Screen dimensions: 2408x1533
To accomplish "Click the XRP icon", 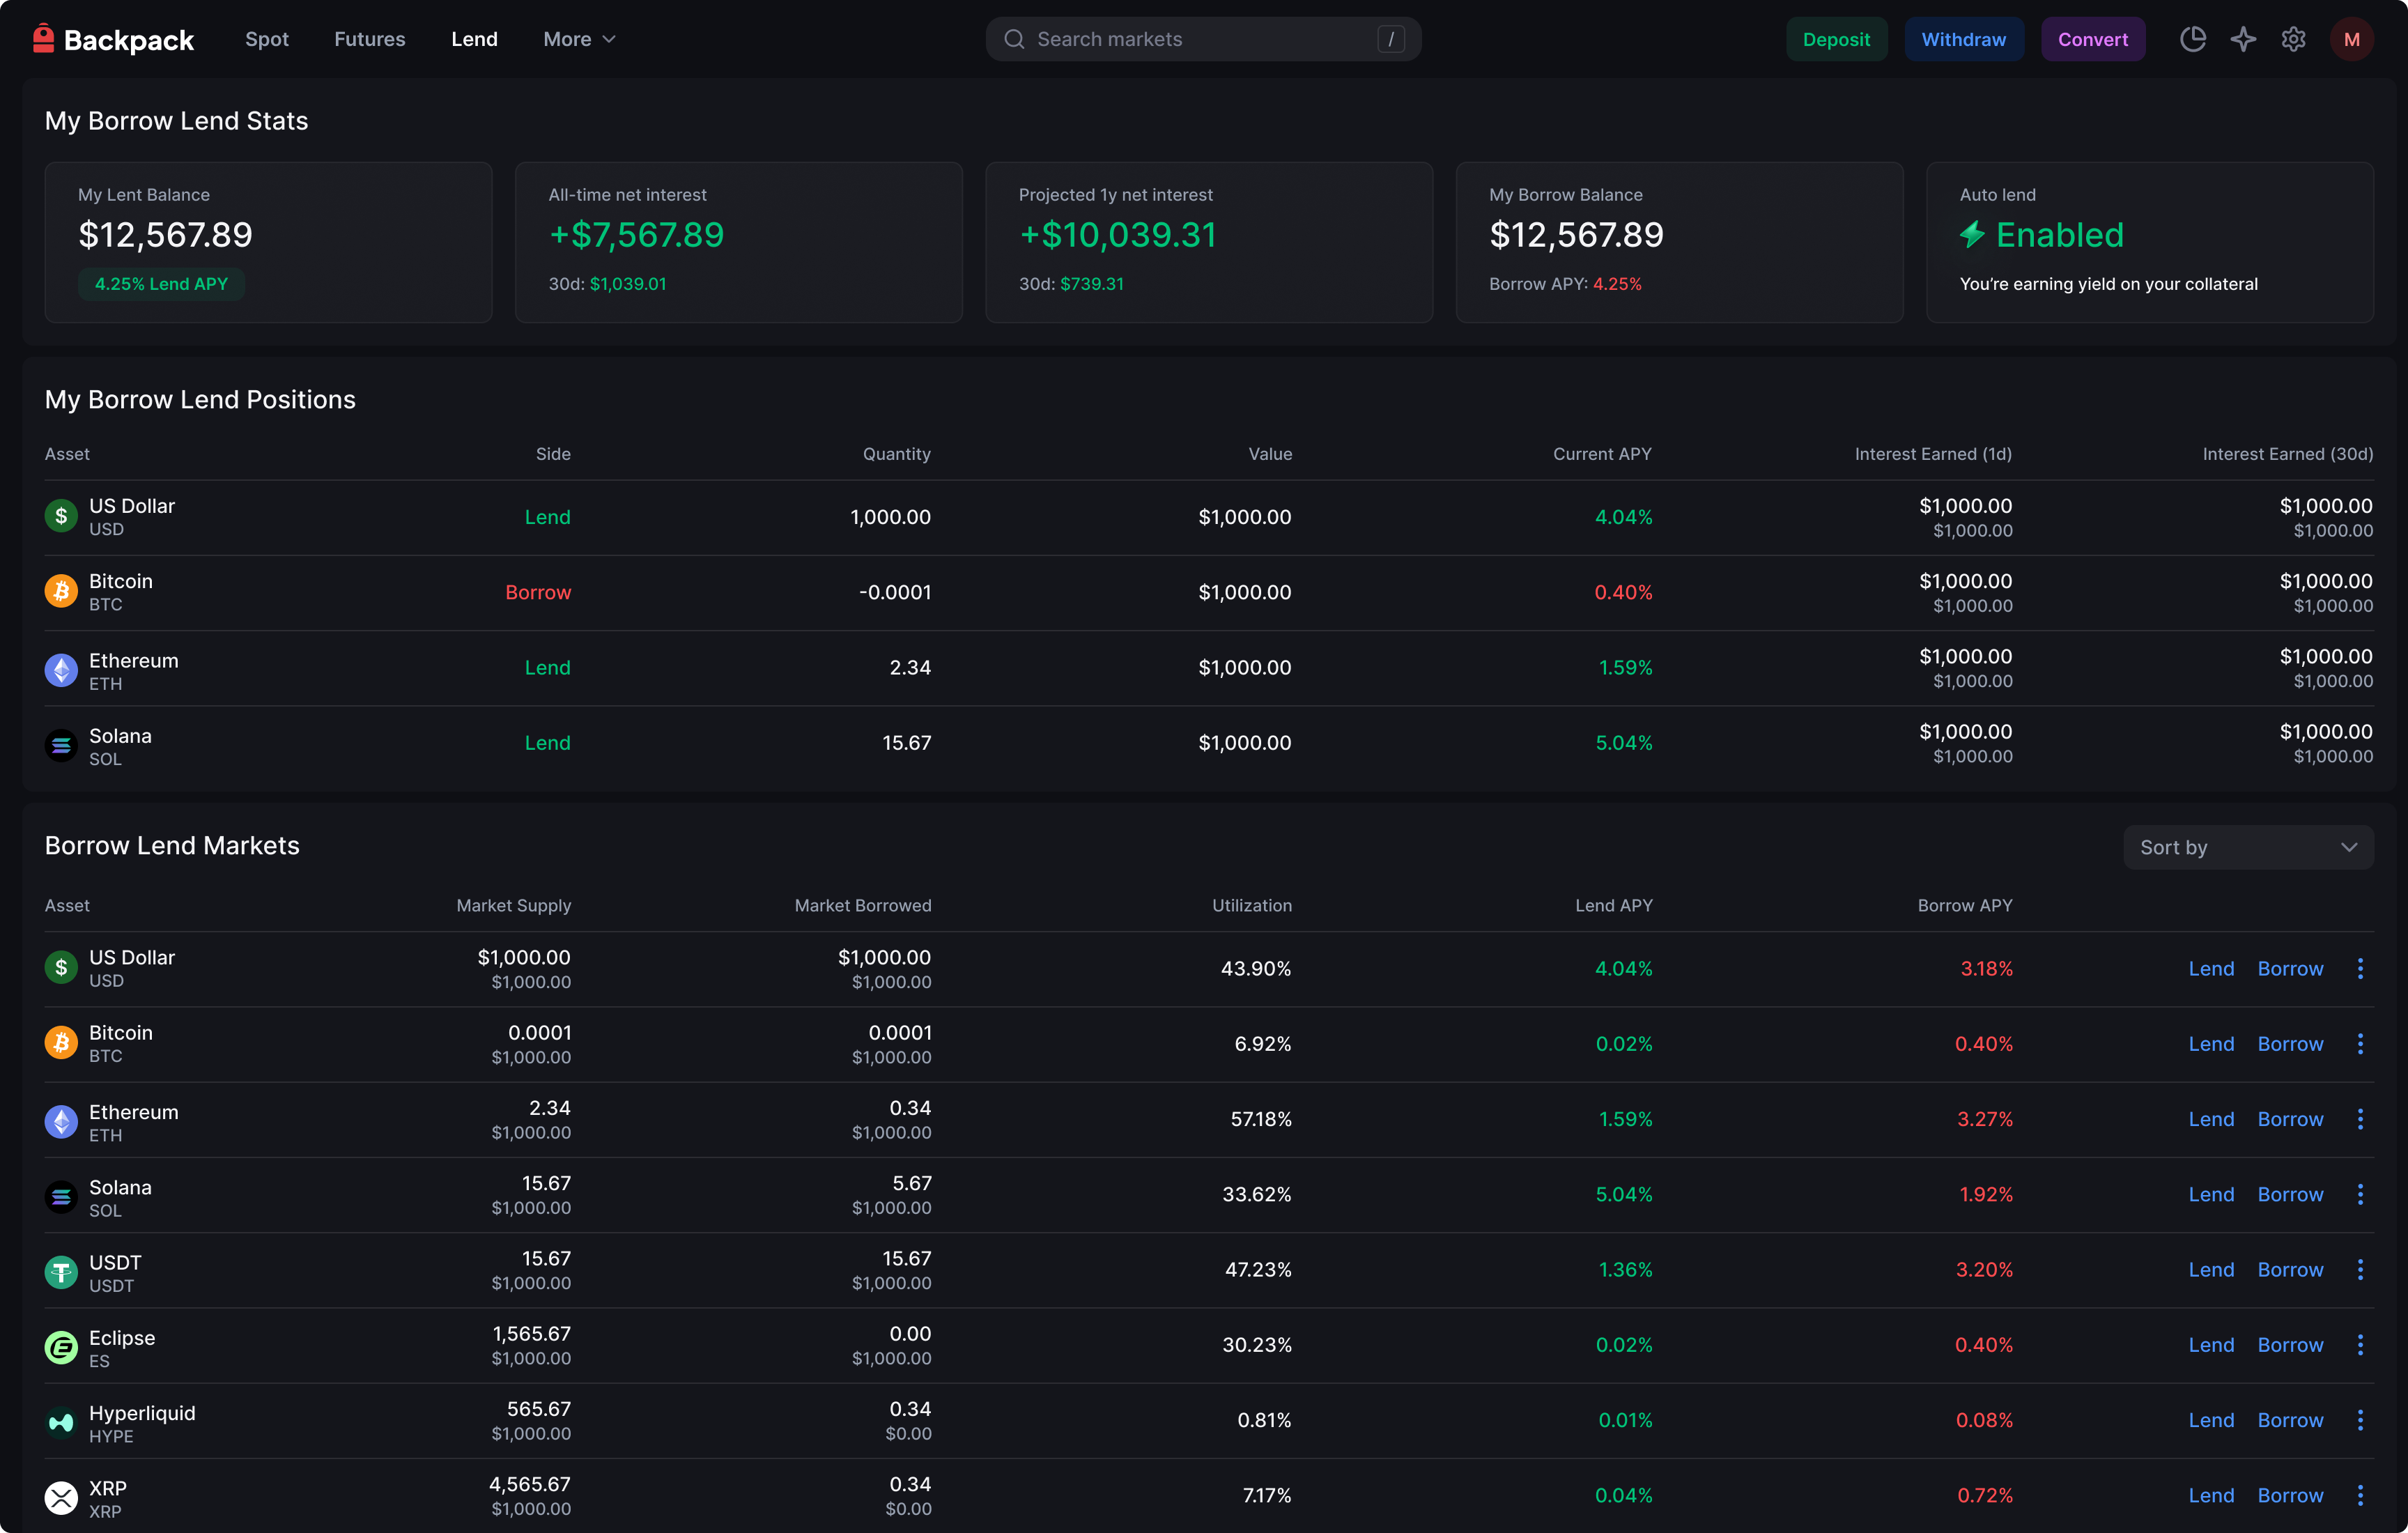I will tap(61, 1497).
